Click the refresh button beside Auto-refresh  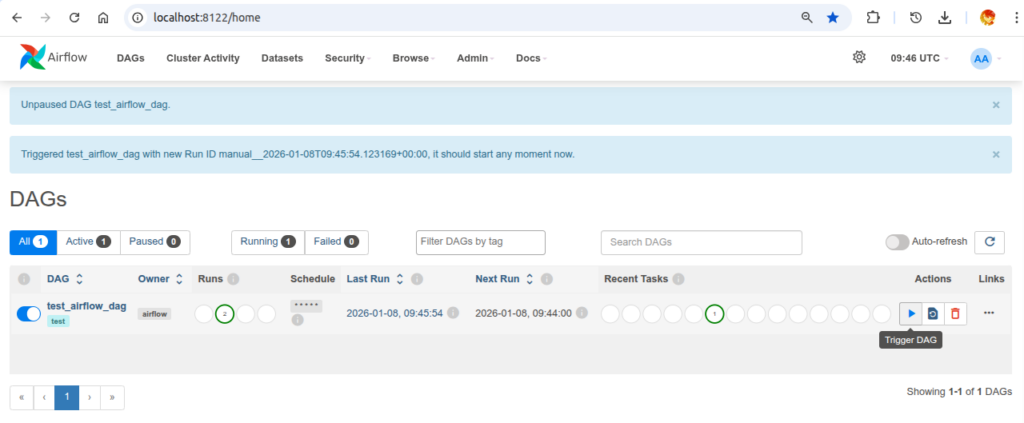989,242
